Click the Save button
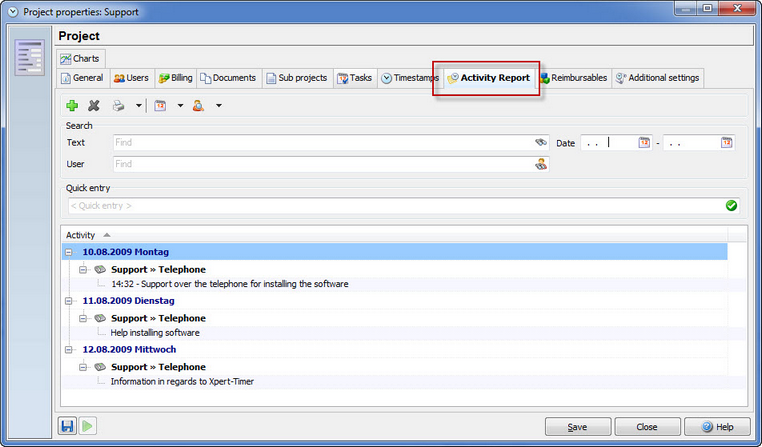The image size is (762, 447). 578,427
